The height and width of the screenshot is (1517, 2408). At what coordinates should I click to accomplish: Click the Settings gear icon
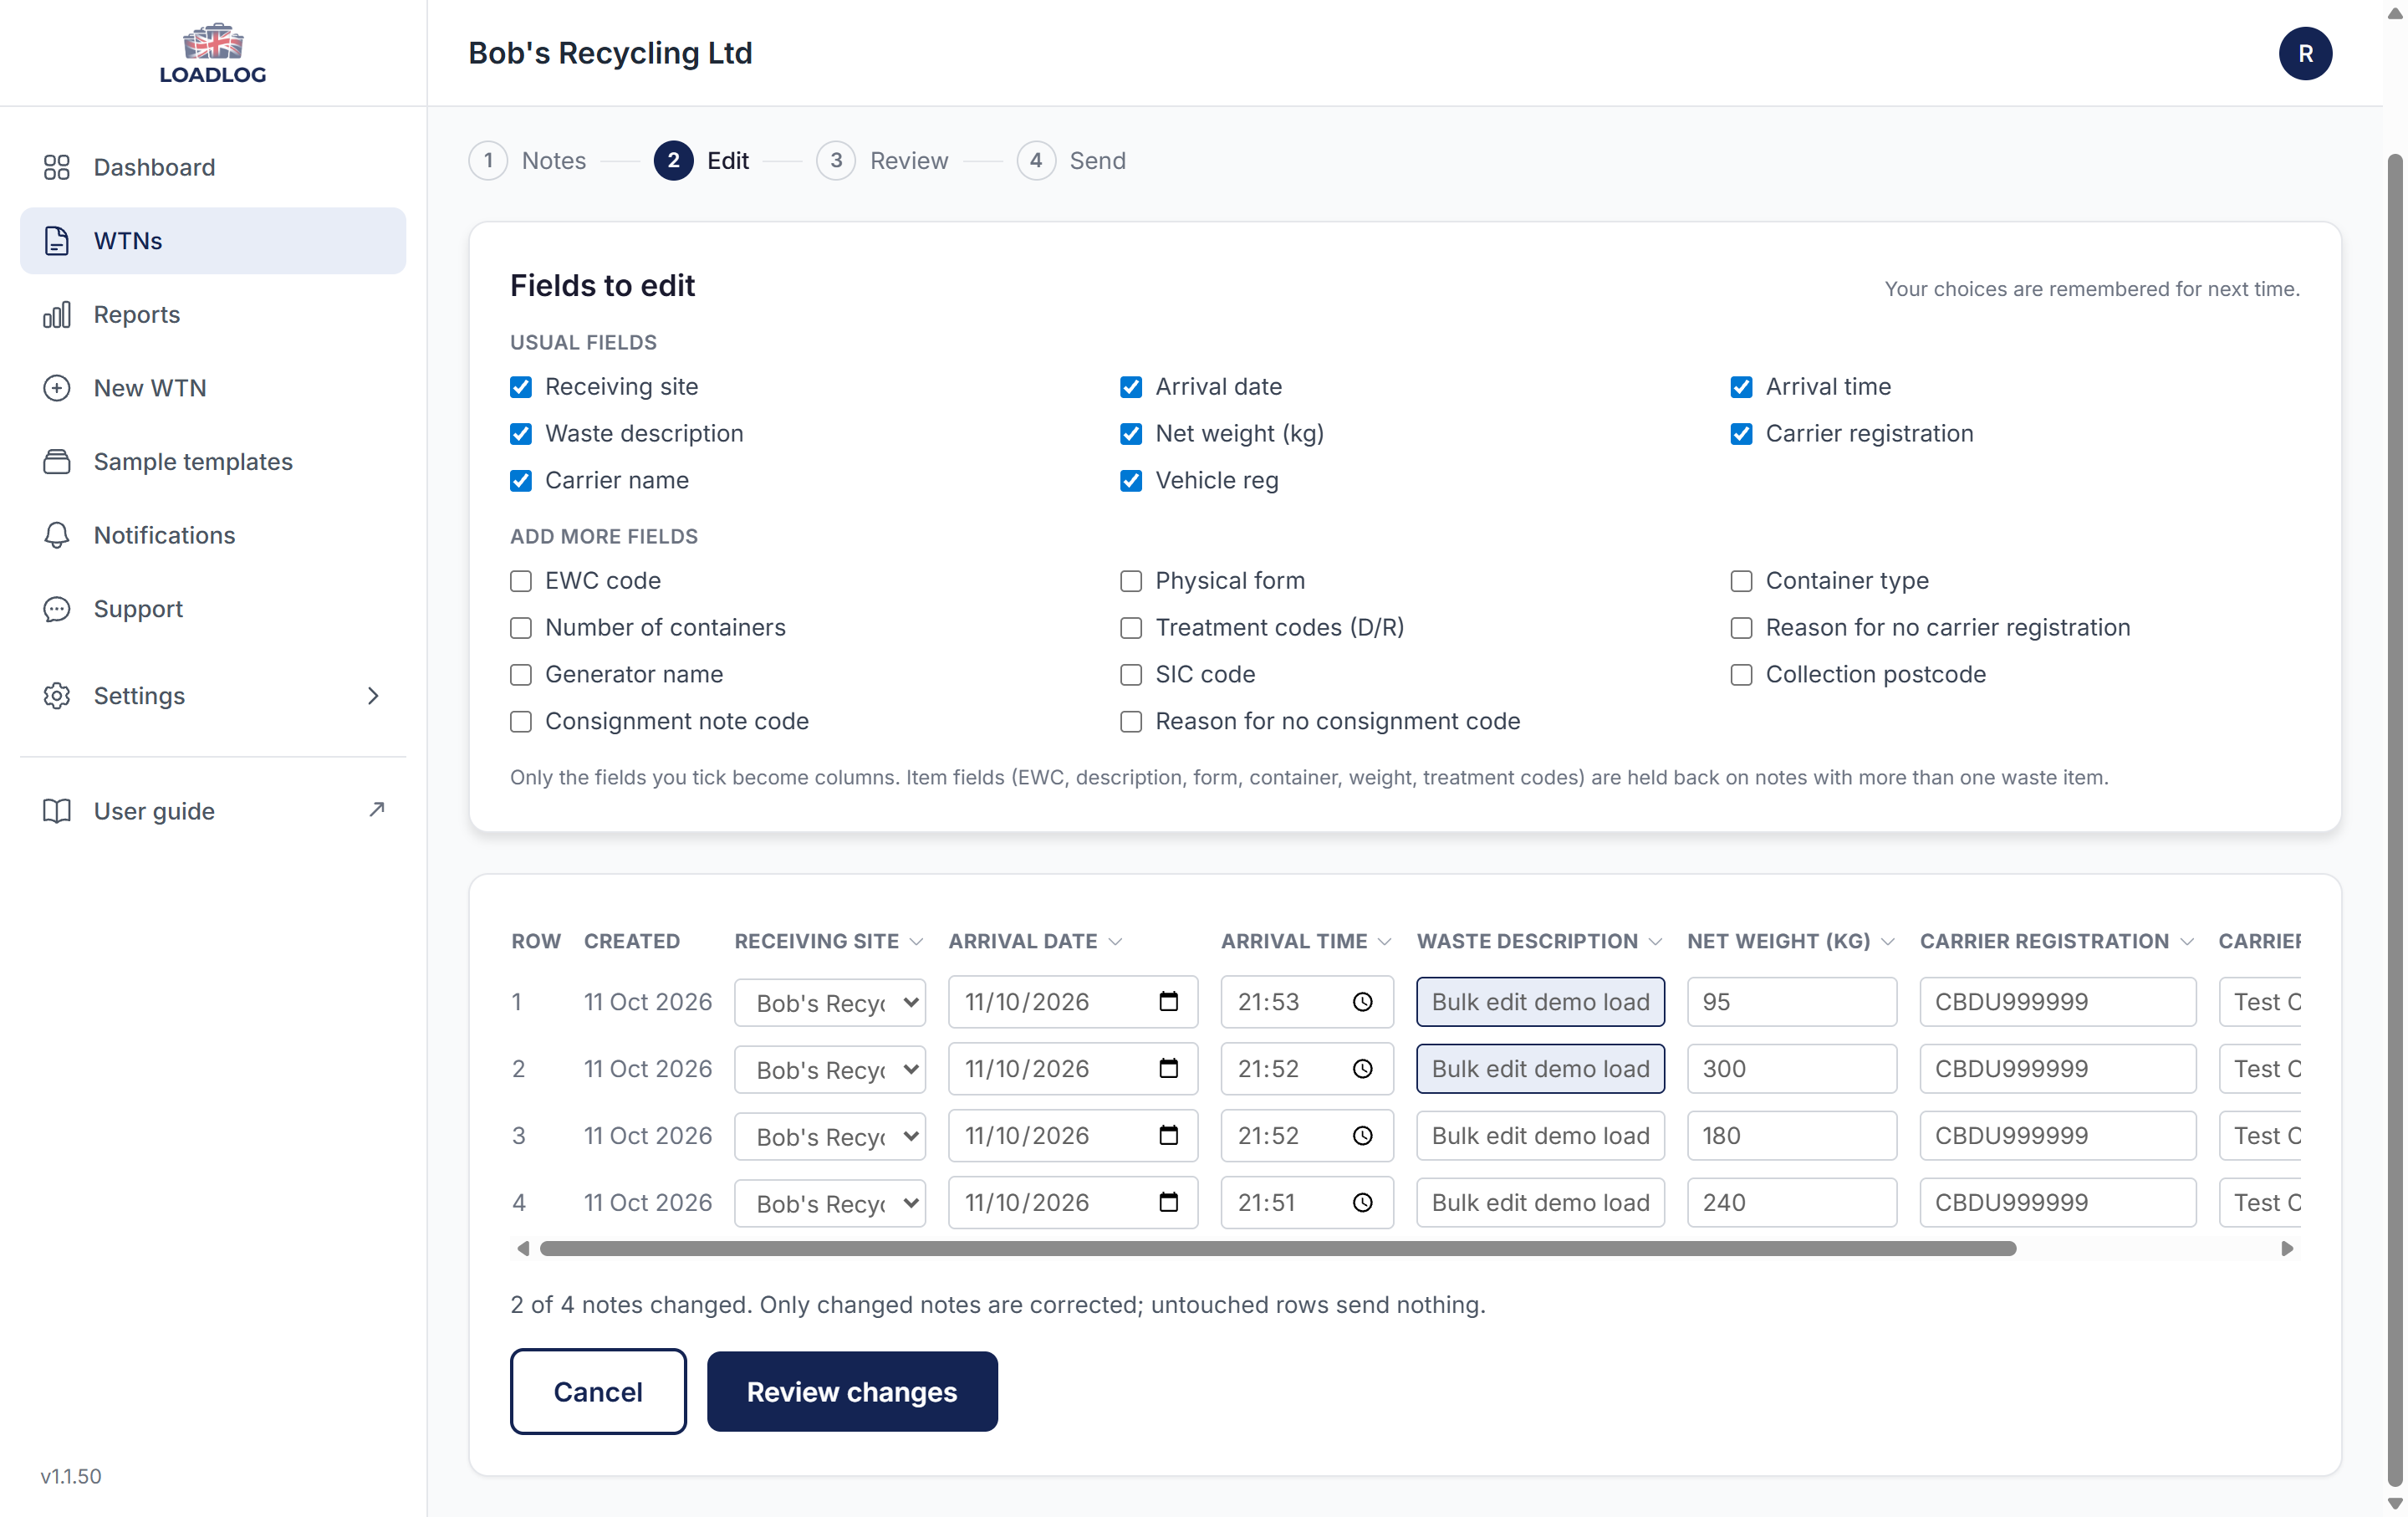click(57, 695)
